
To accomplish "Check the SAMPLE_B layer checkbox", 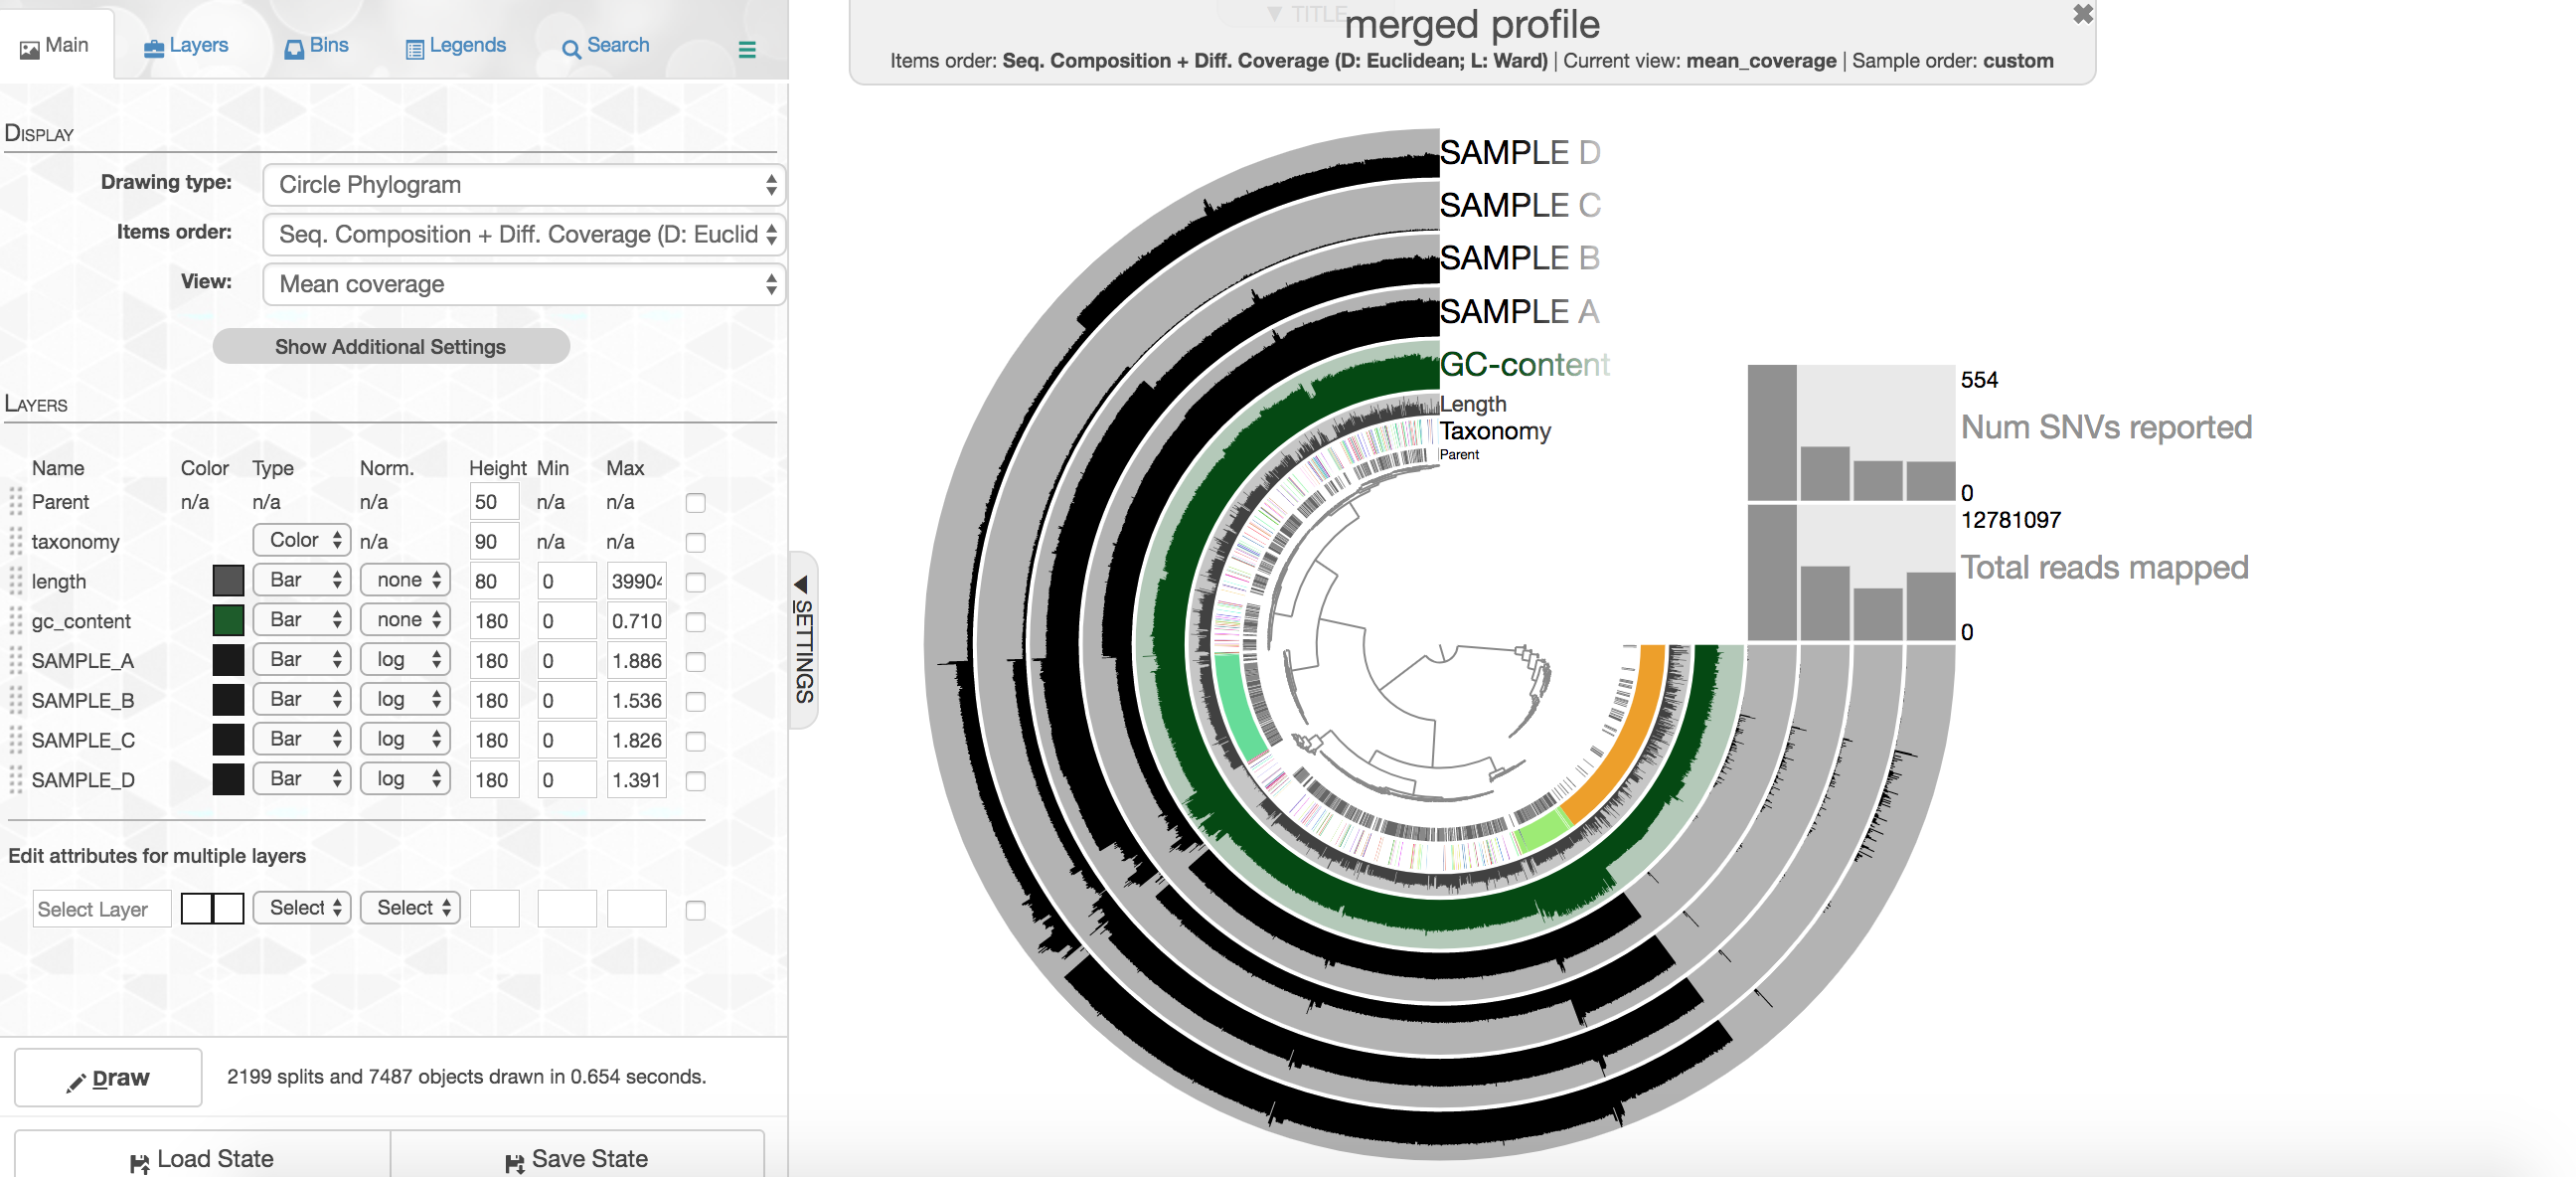I will (695, 701).
